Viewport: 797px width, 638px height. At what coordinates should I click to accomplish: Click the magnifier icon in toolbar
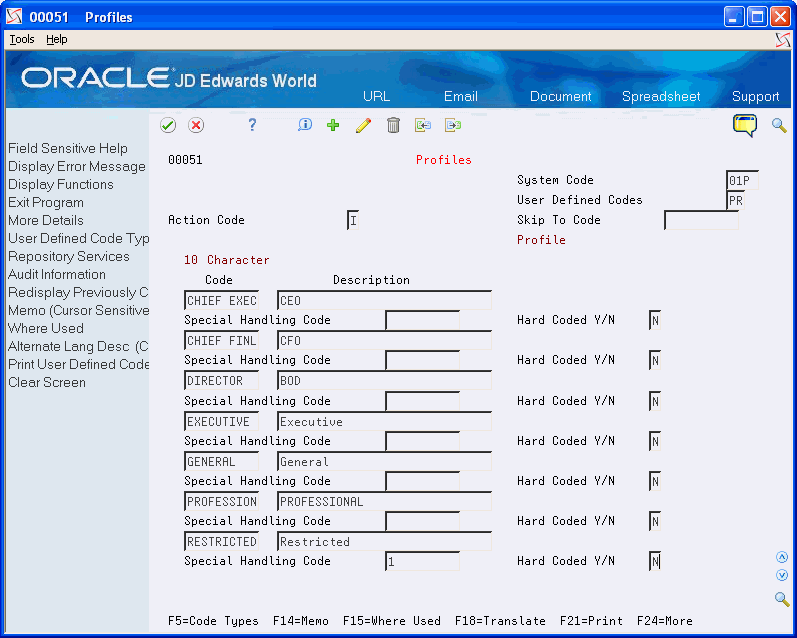(x=779, y=125)
